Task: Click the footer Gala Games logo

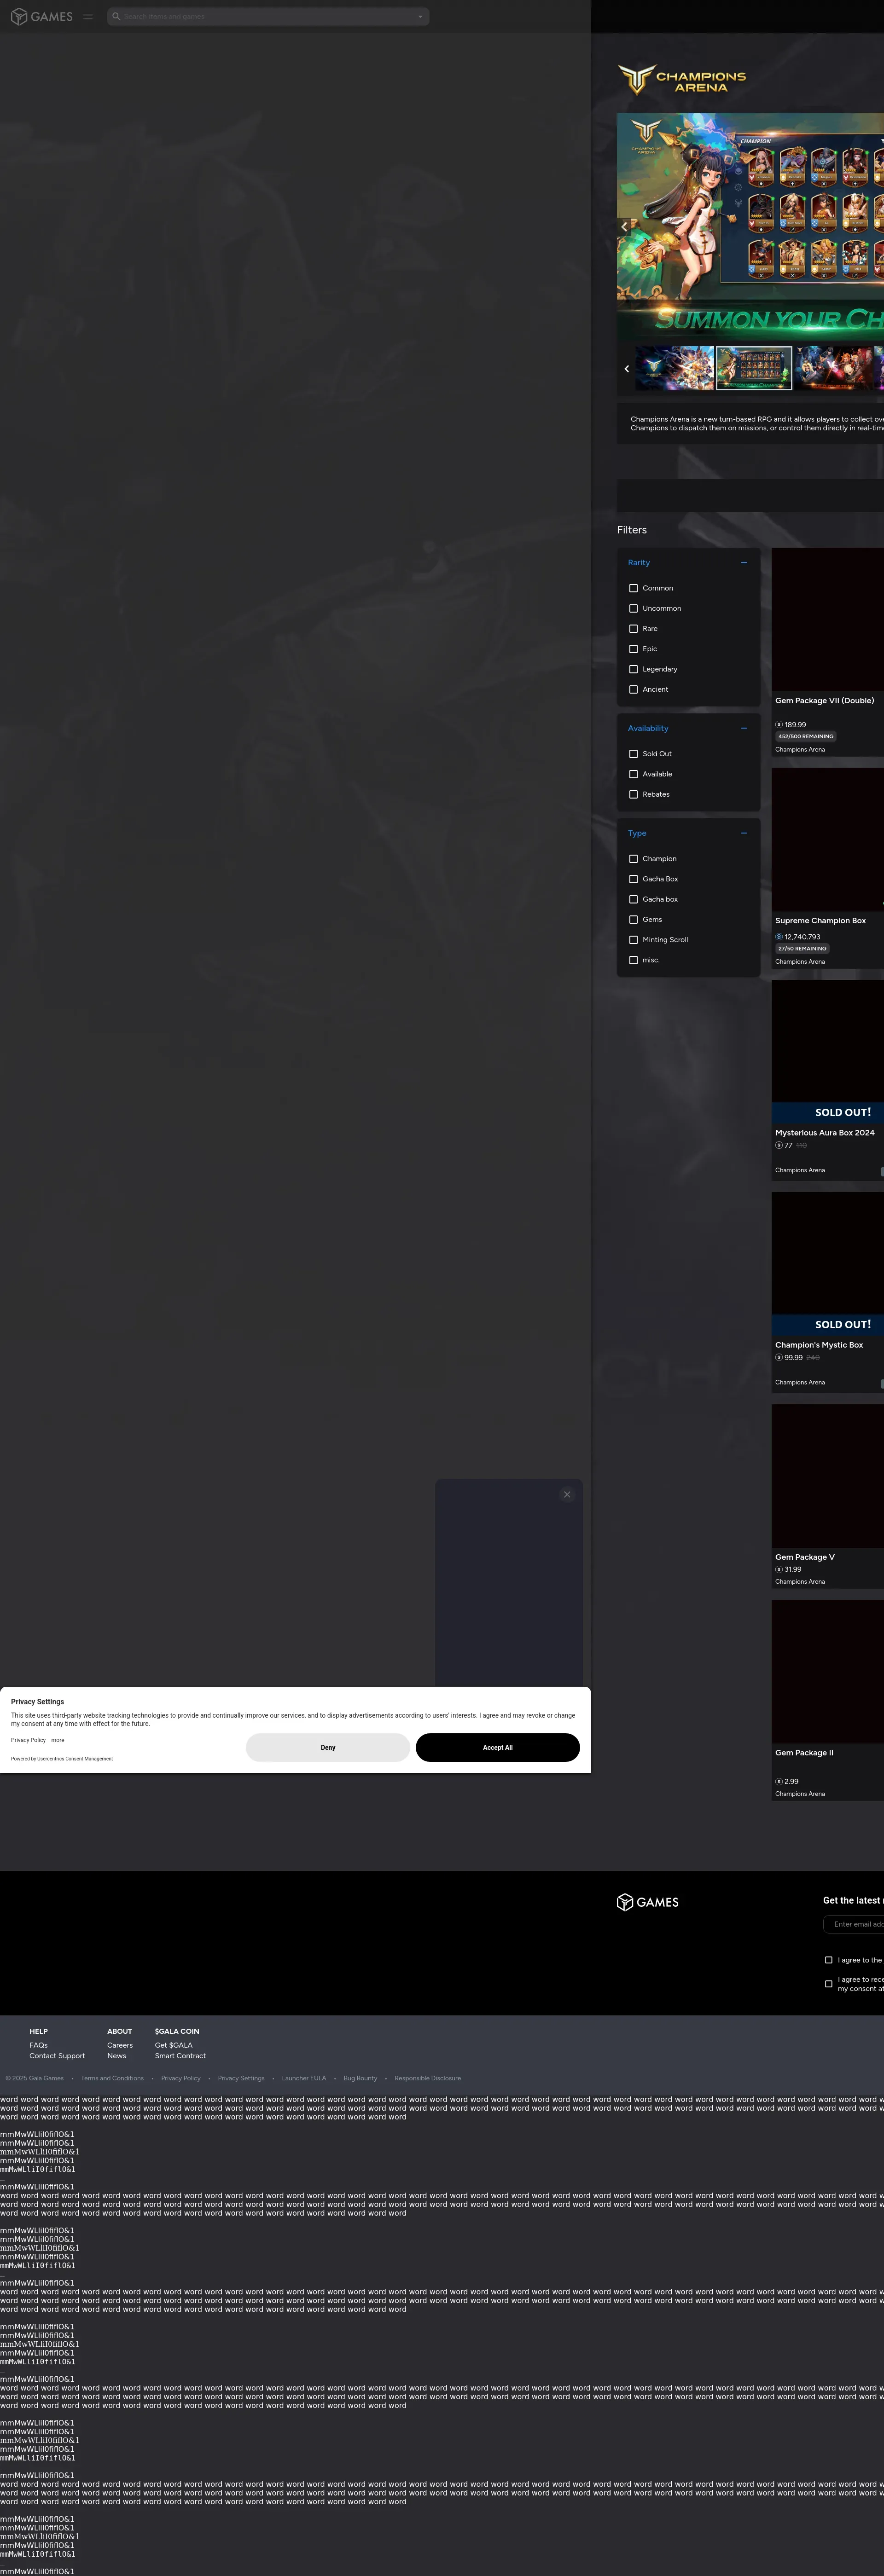Action: (648, 1902)
